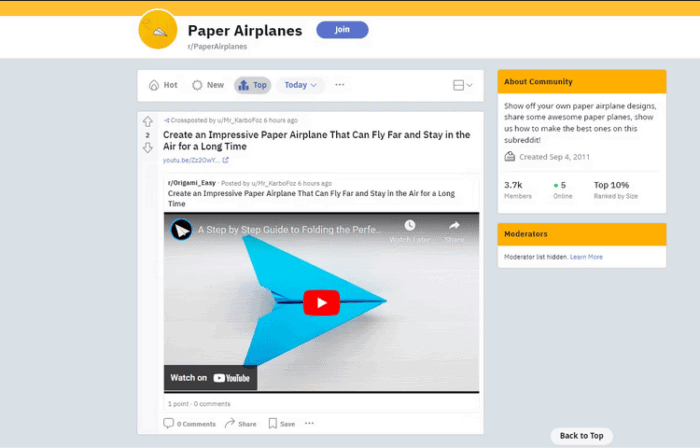This screenshot has width=700, height=448.
Task: Upvote the paper airplane post
Action: 148,121
